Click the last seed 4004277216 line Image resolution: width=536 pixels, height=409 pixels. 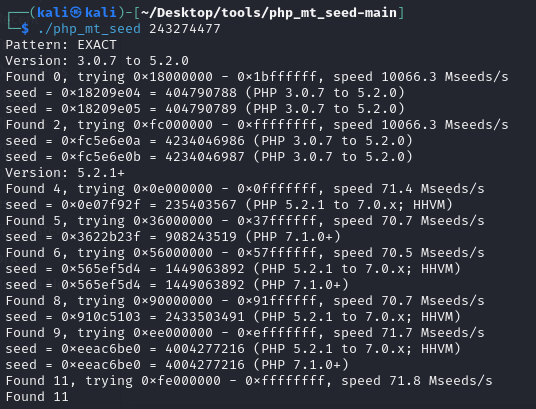coord(177,365)
